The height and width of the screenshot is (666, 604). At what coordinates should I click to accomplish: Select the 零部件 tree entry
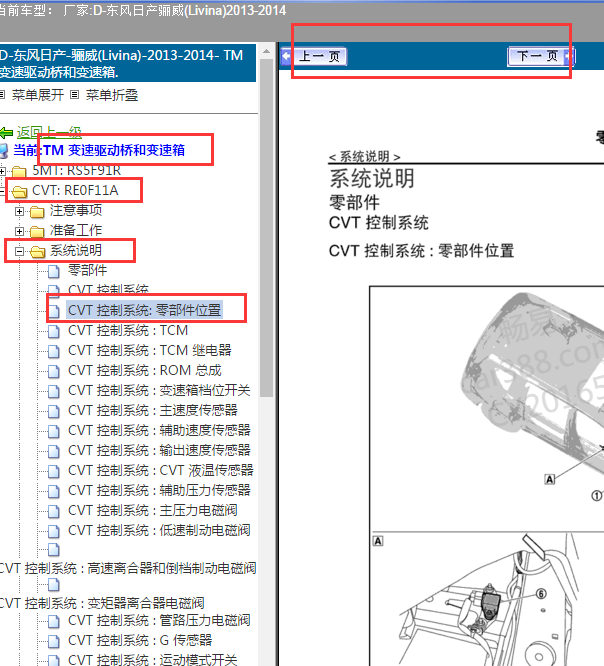click(x=87, y=270)
